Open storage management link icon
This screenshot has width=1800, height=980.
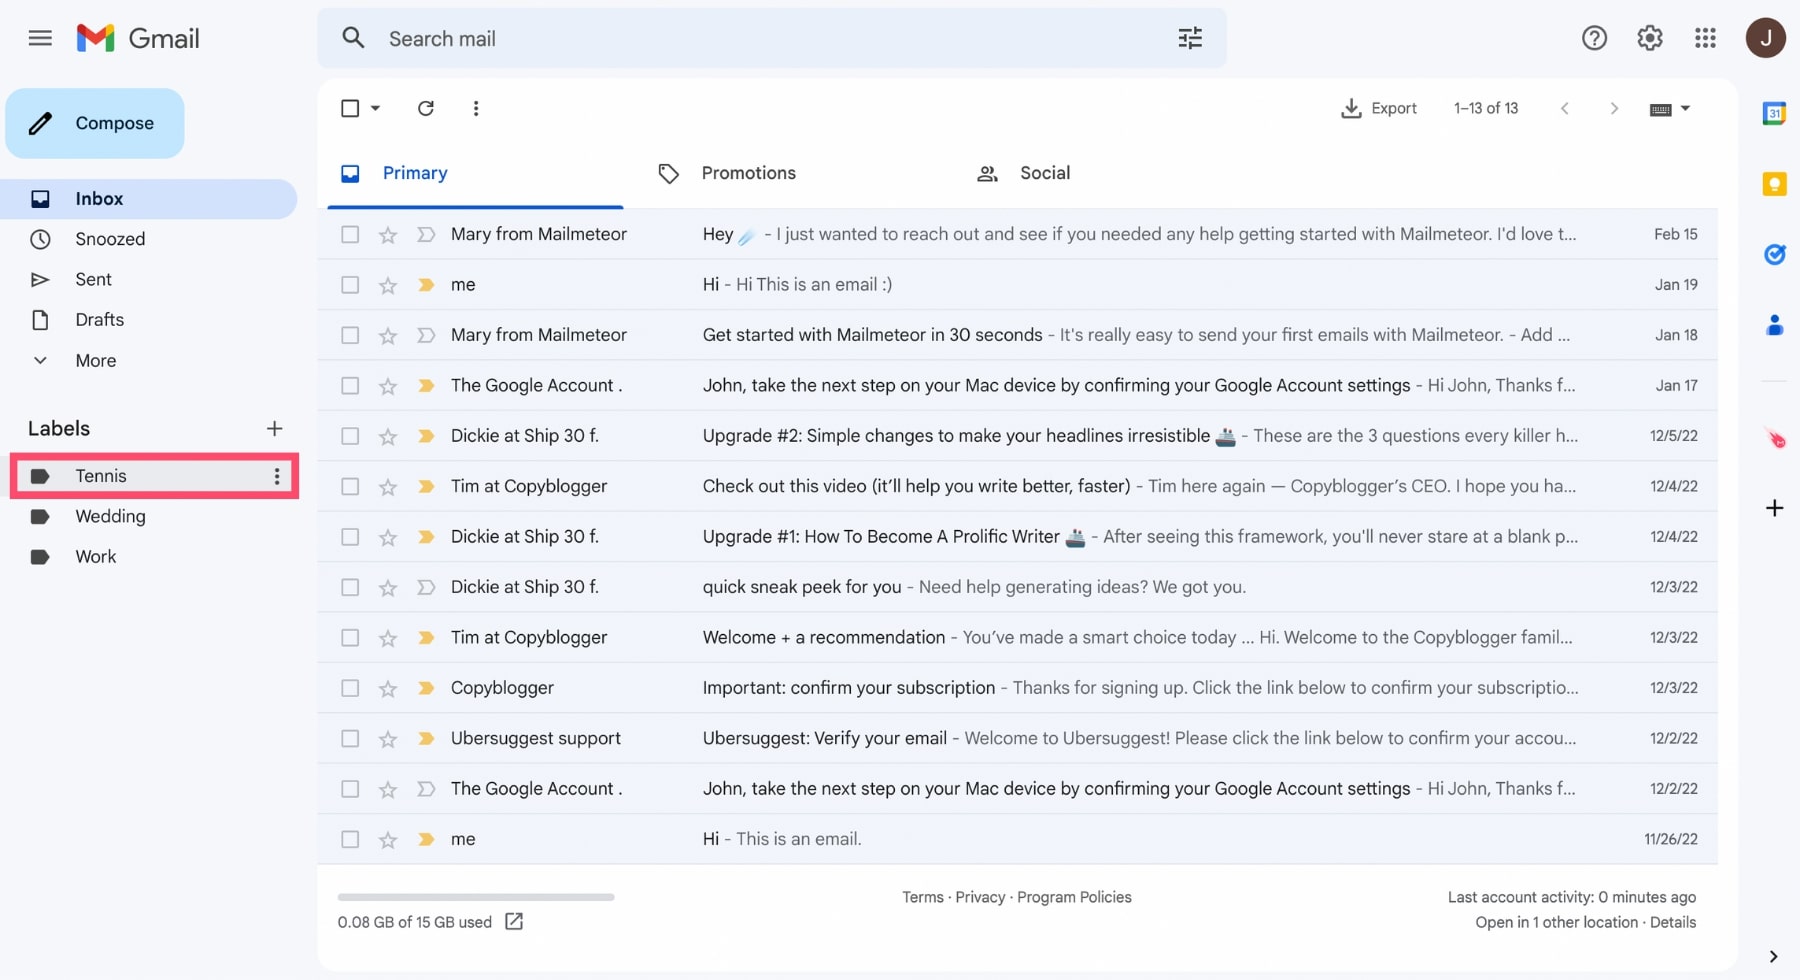coord(514,921)
